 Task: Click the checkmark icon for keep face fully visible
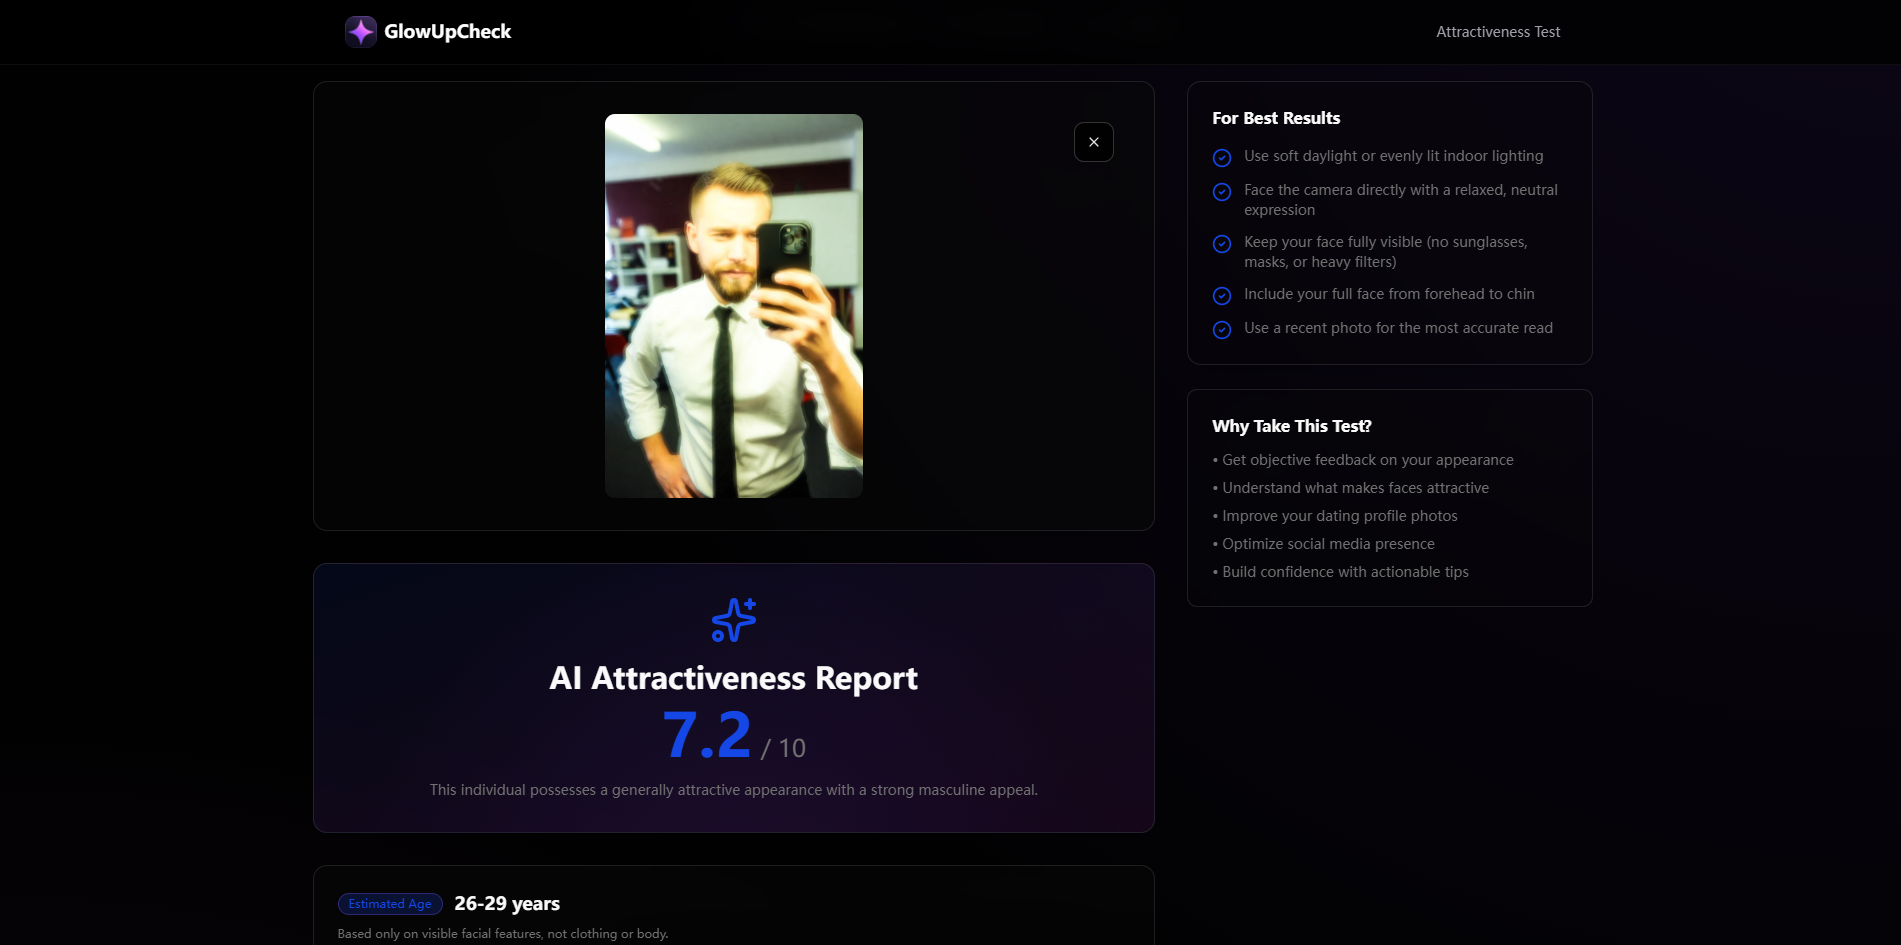tap(1222, 244)
